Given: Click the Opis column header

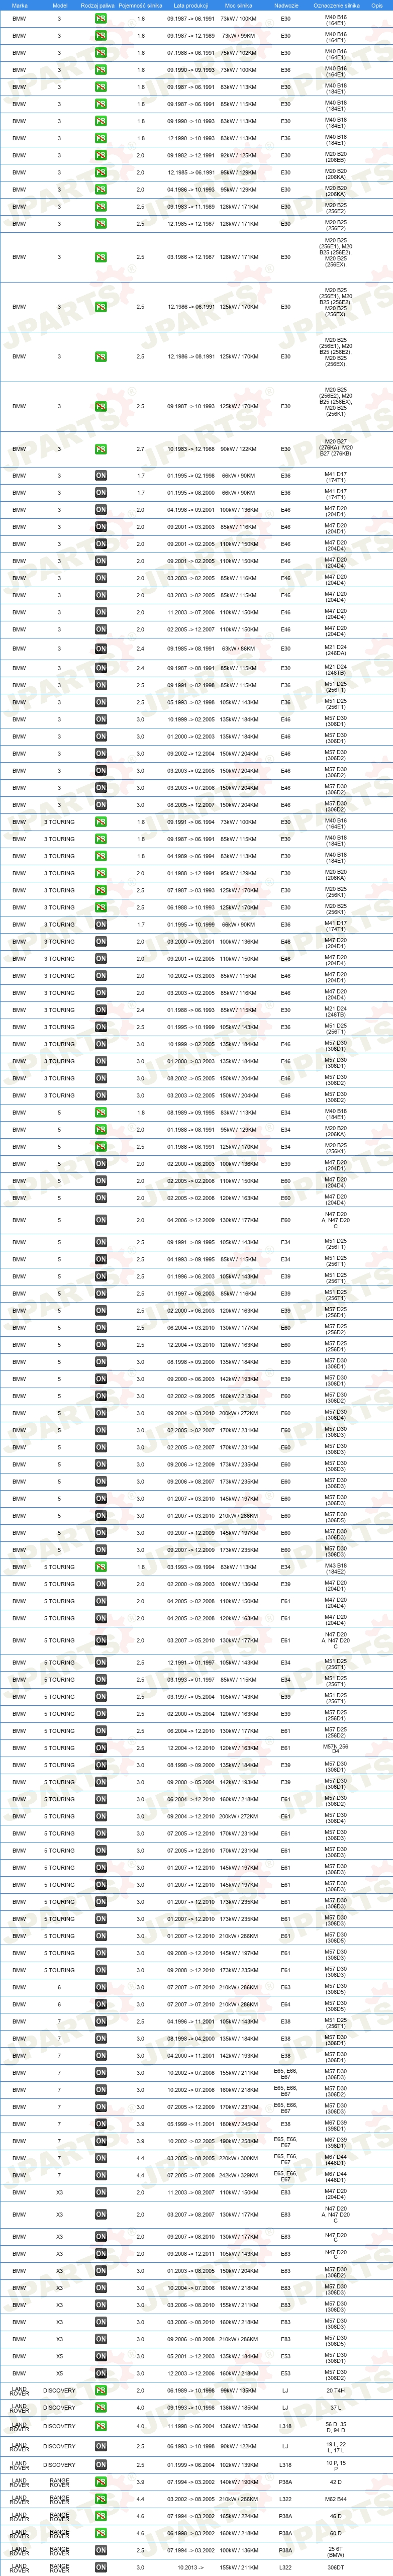Looking at the screenshot, I should tap(377, 5).
